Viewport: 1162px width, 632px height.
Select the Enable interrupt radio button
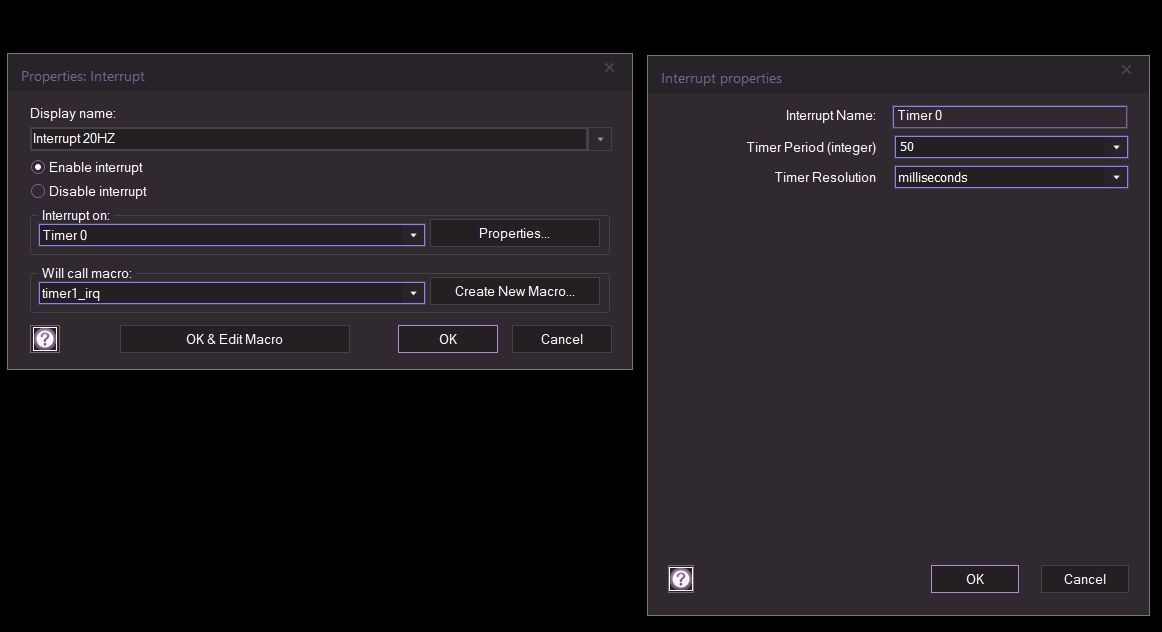[39, 168]
